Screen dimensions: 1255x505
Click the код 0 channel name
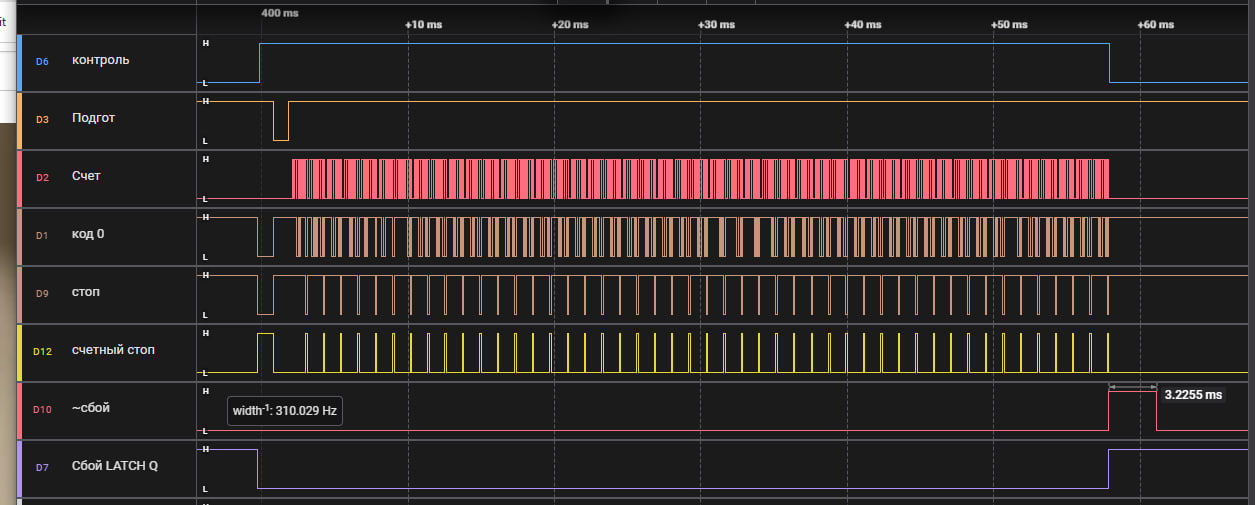click(x=88, y=234)
